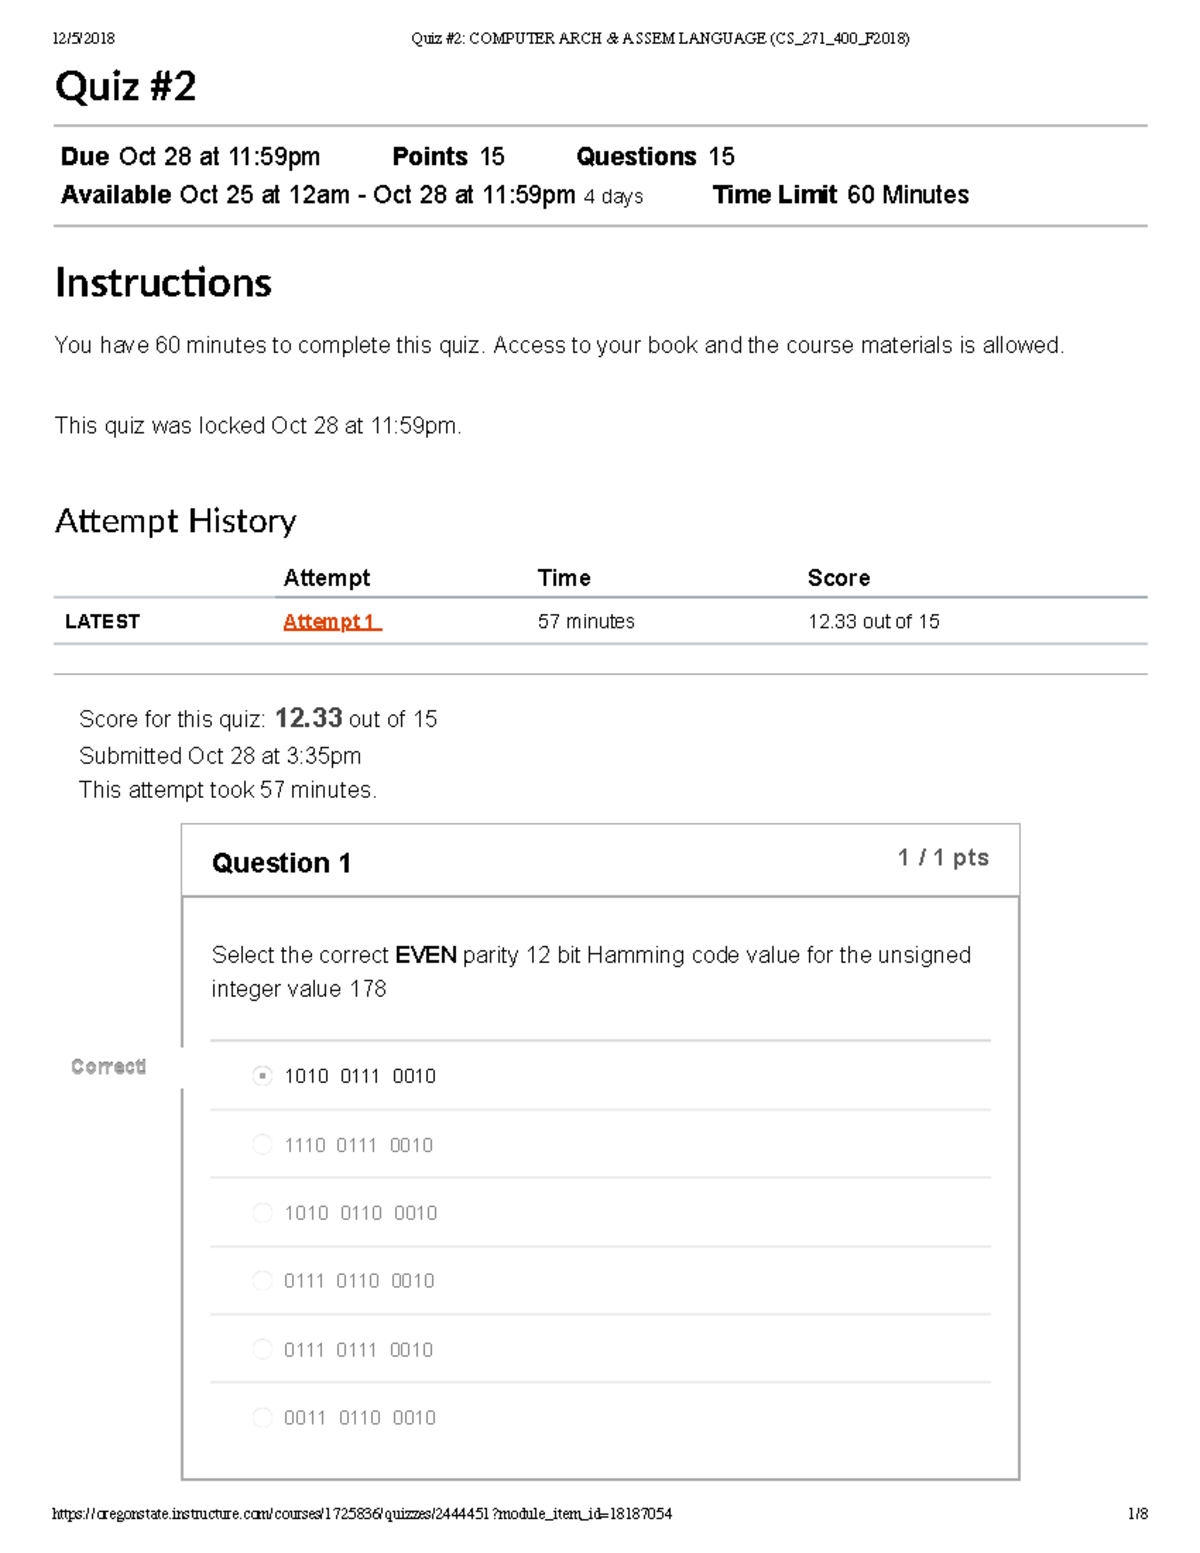Click the Attempt History heading
1200x1553 pixels.
(176, 521)
